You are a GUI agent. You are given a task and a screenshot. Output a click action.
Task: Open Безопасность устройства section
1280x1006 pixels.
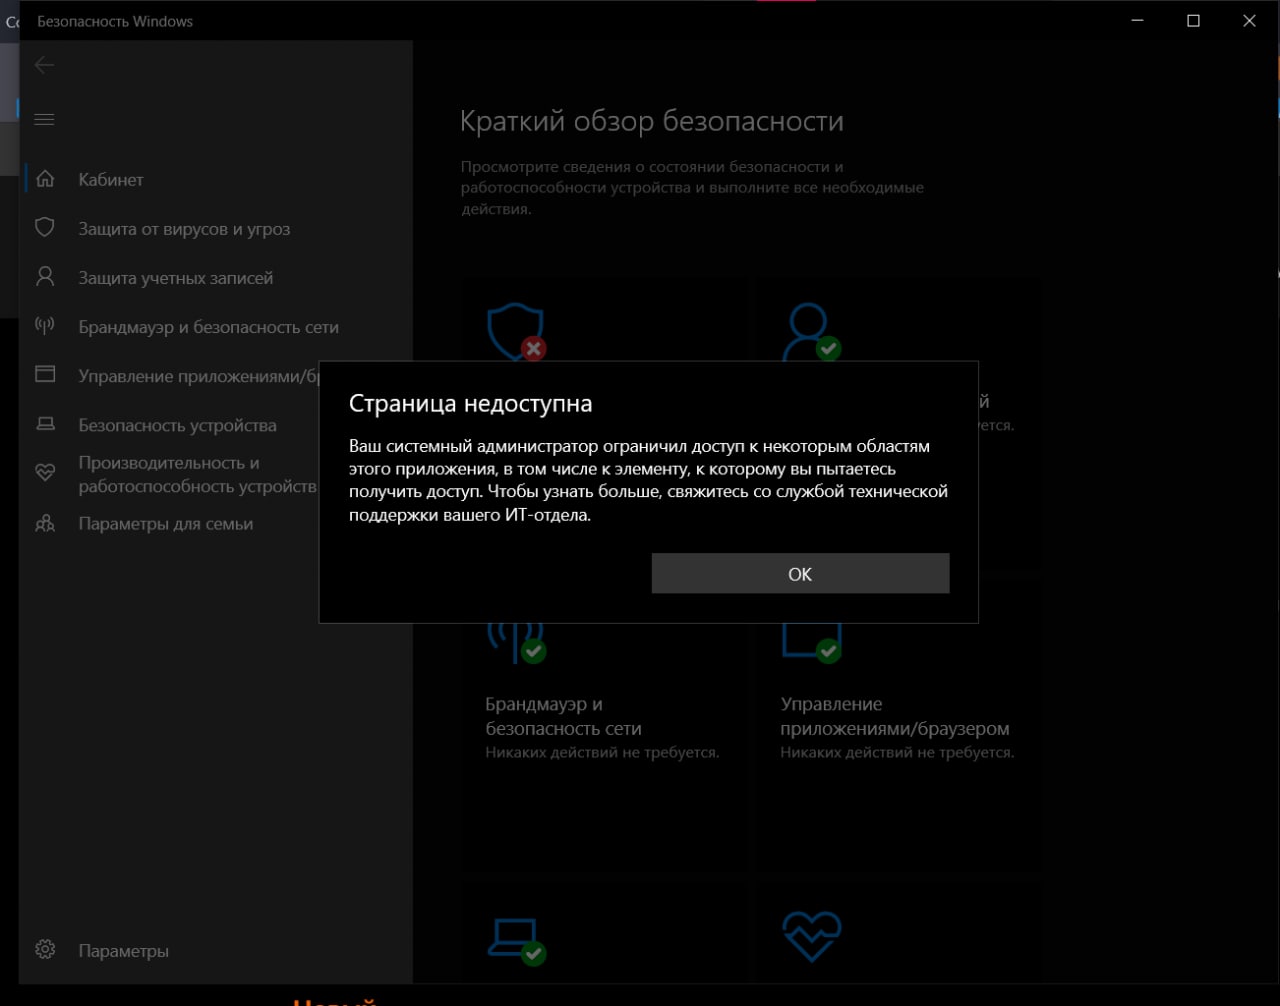tap(177, 425)
